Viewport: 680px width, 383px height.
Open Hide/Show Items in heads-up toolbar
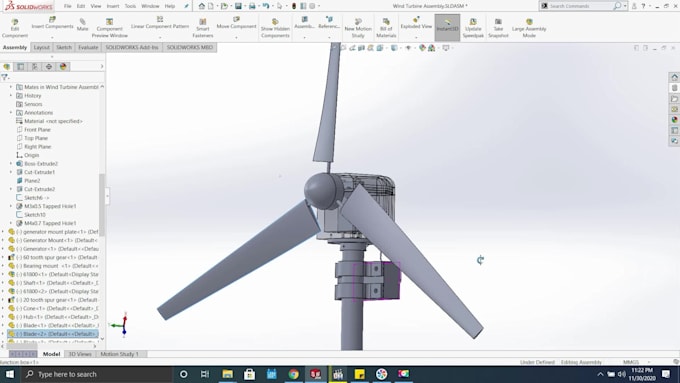tap(408, 48)
